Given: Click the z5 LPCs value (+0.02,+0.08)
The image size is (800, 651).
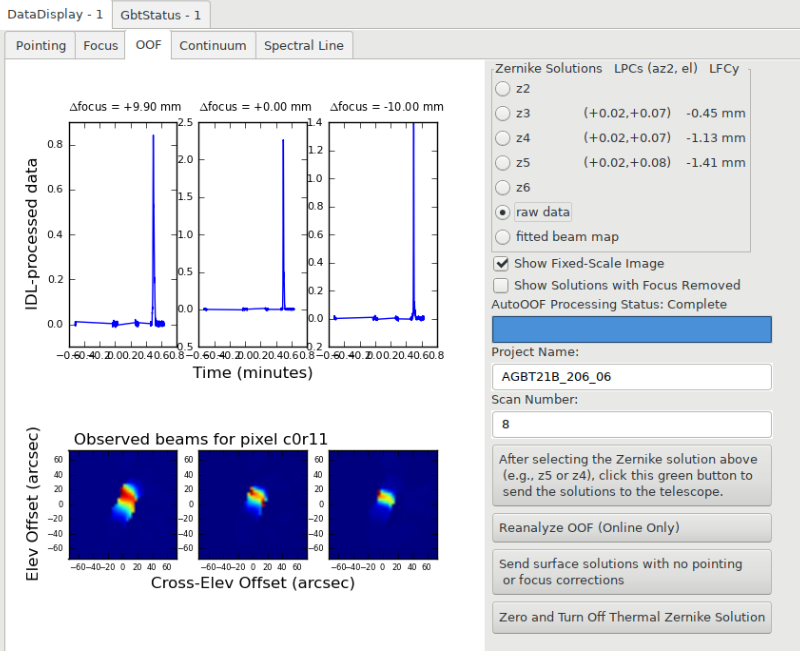Looking at the screenshot, I should tap(627, 163).
